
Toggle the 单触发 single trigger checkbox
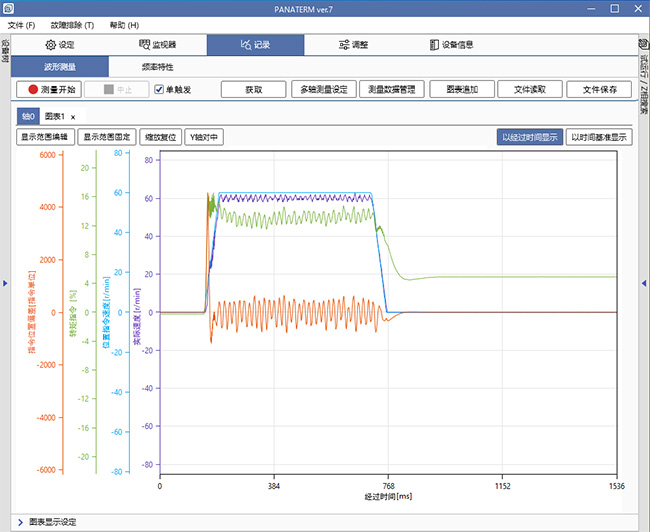pyautogui.click(x=160, y=89)
